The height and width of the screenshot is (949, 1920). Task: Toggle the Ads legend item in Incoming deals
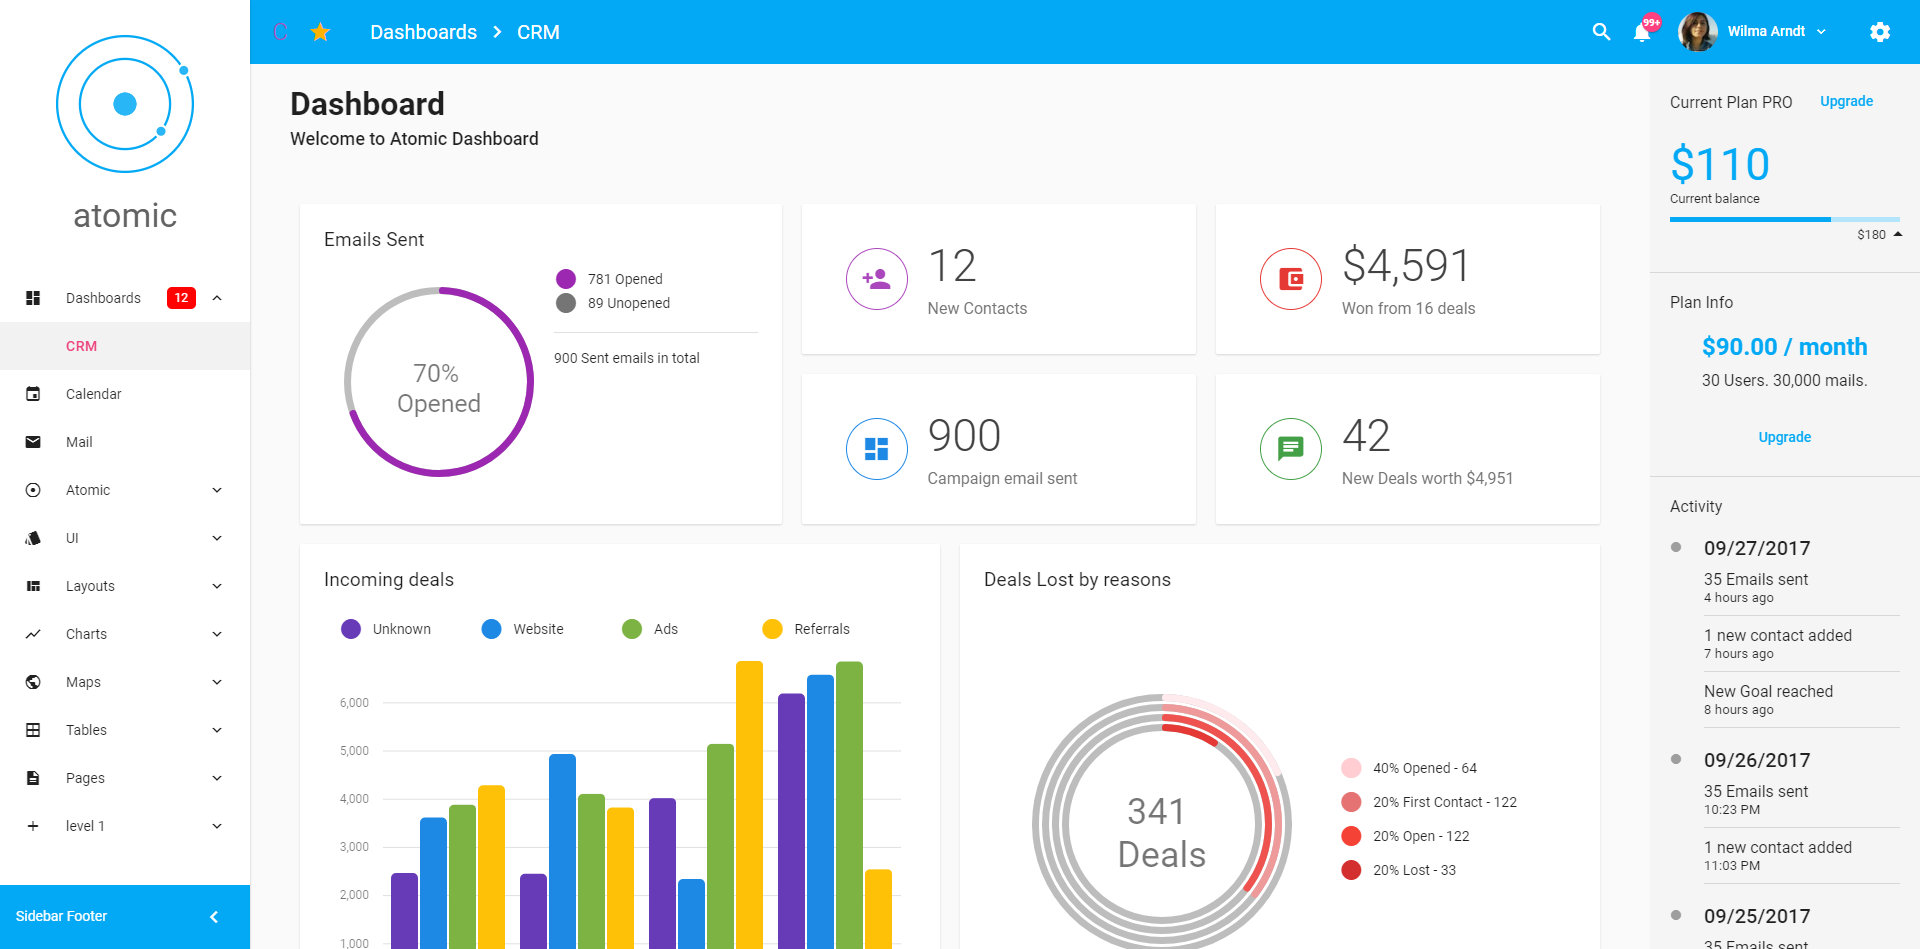coord(650,629)
